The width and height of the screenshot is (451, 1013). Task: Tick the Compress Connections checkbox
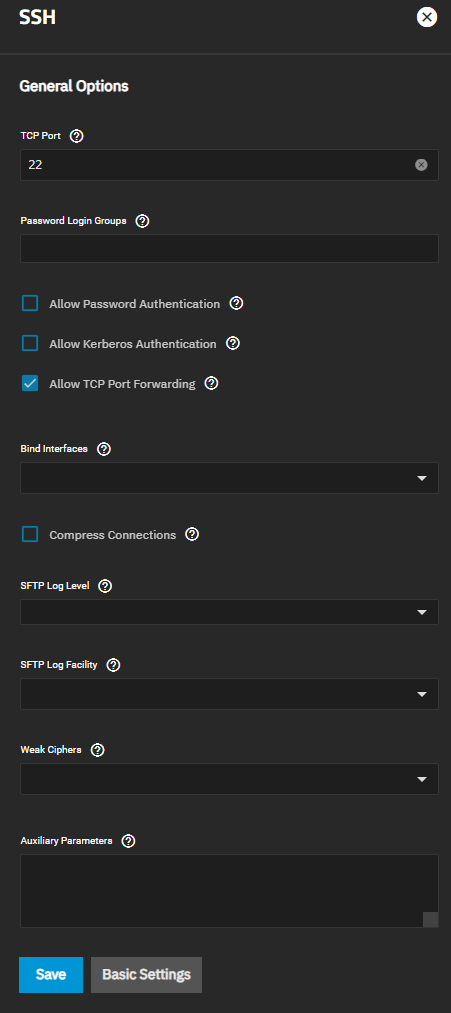tap(30, 534)
